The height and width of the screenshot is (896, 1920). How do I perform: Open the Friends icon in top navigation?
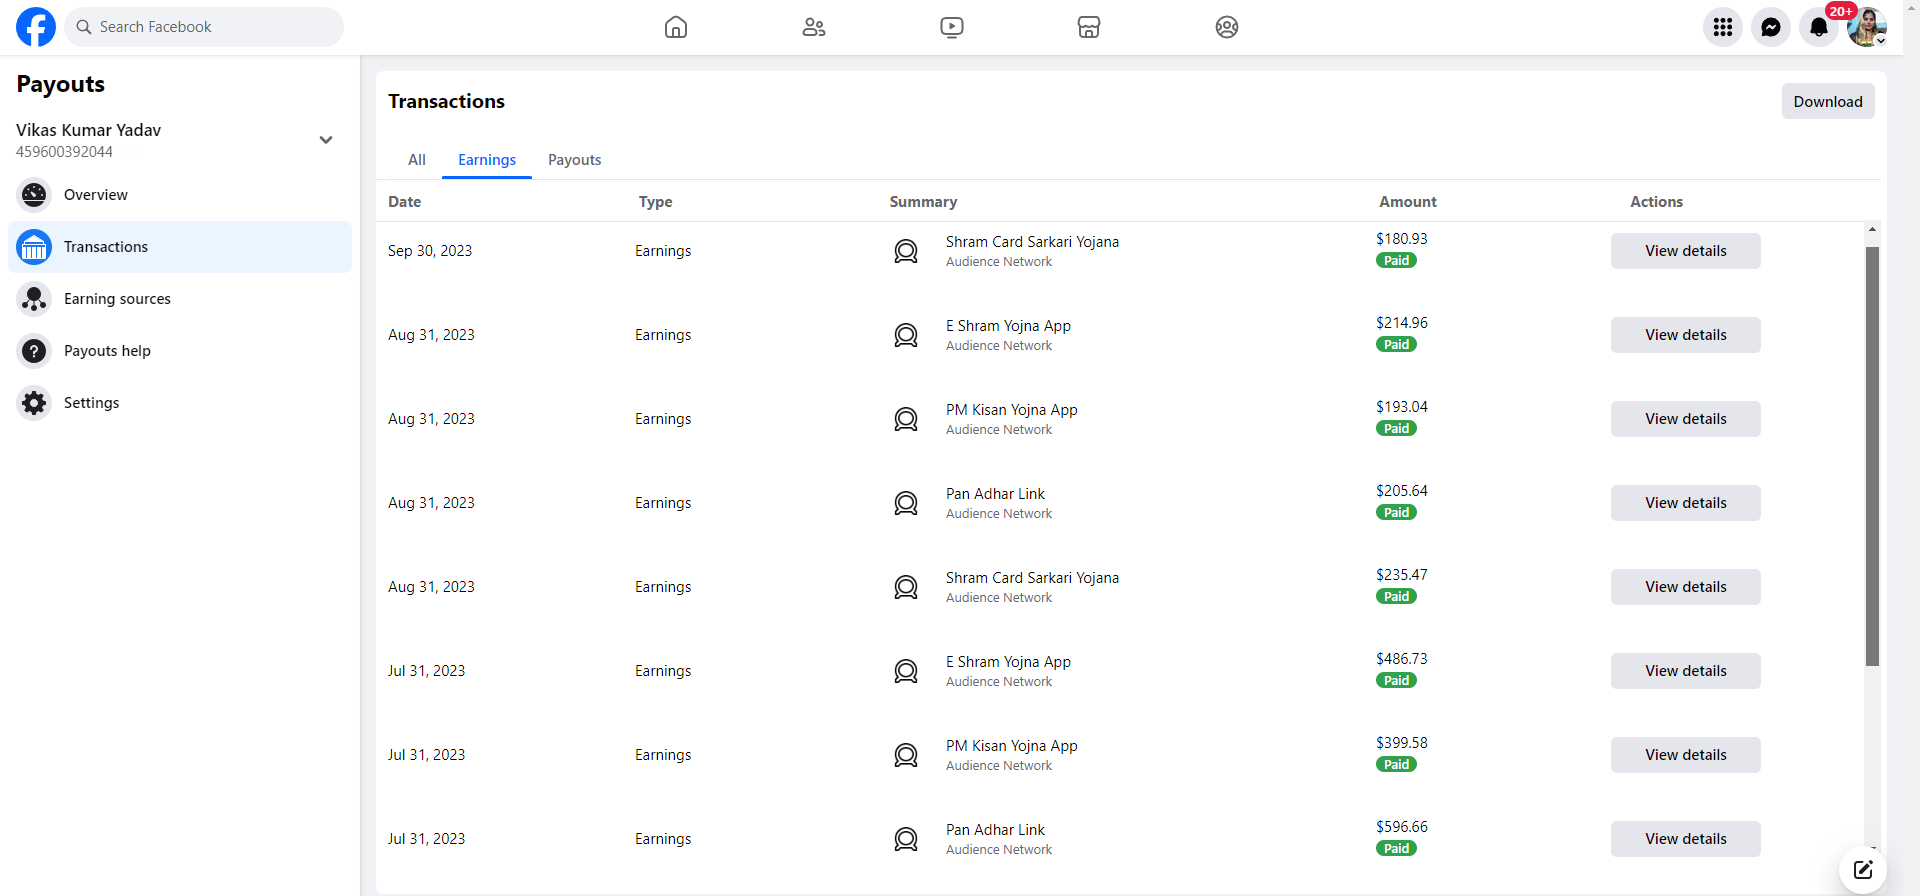[814, 27]
